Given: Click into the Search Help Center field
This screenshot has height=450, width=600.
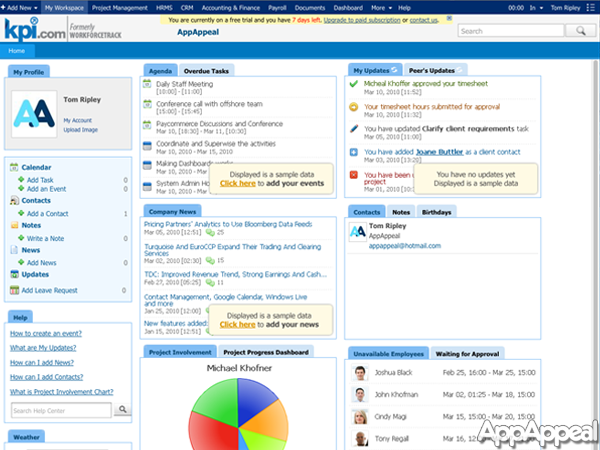Looking at the screenshot, I should tap(62, 409).
